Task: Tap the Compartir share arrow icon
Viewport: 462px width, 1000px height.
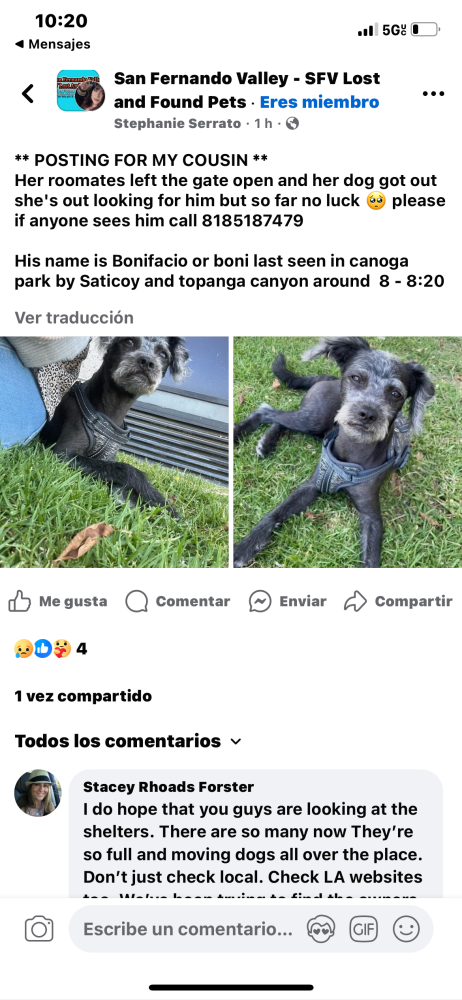Action: point(355,601)
